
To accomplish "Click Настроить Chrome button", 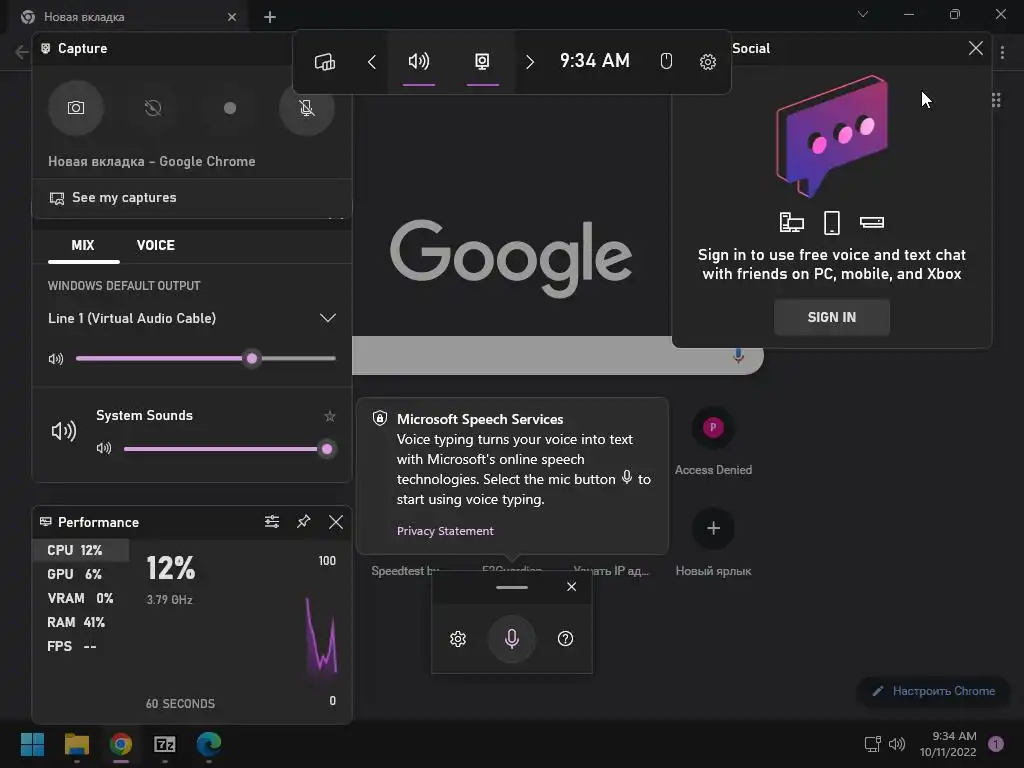I will 934,691.
